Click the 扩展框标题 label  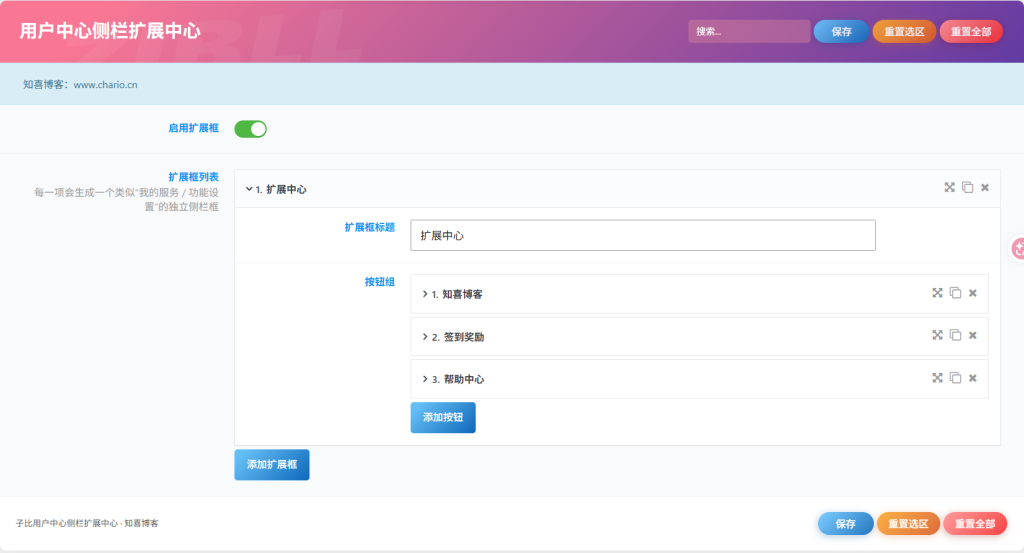point(370,227)
